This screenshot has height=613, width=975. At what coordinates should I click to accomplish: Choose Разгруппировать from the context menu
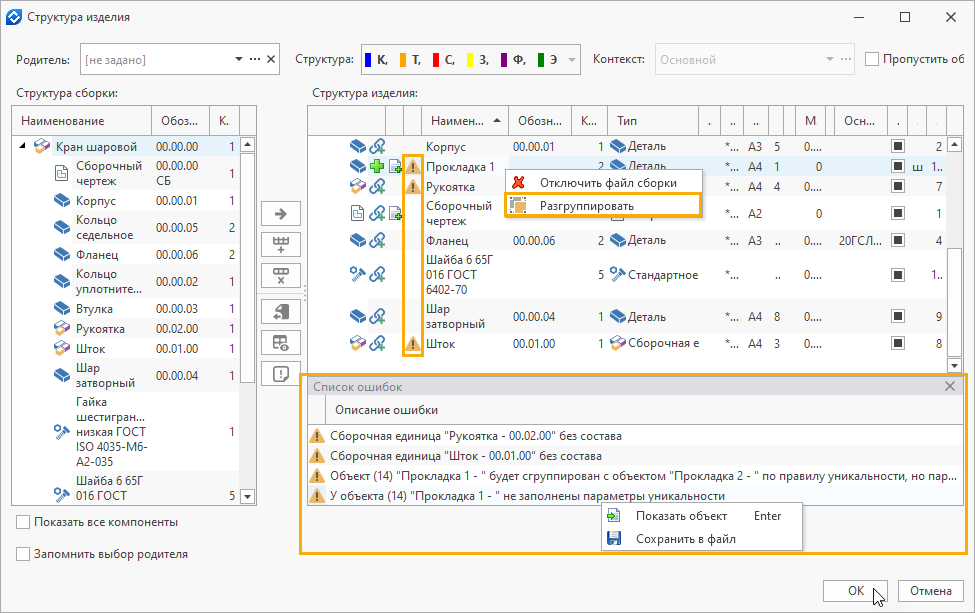click(x=586, y=205)
